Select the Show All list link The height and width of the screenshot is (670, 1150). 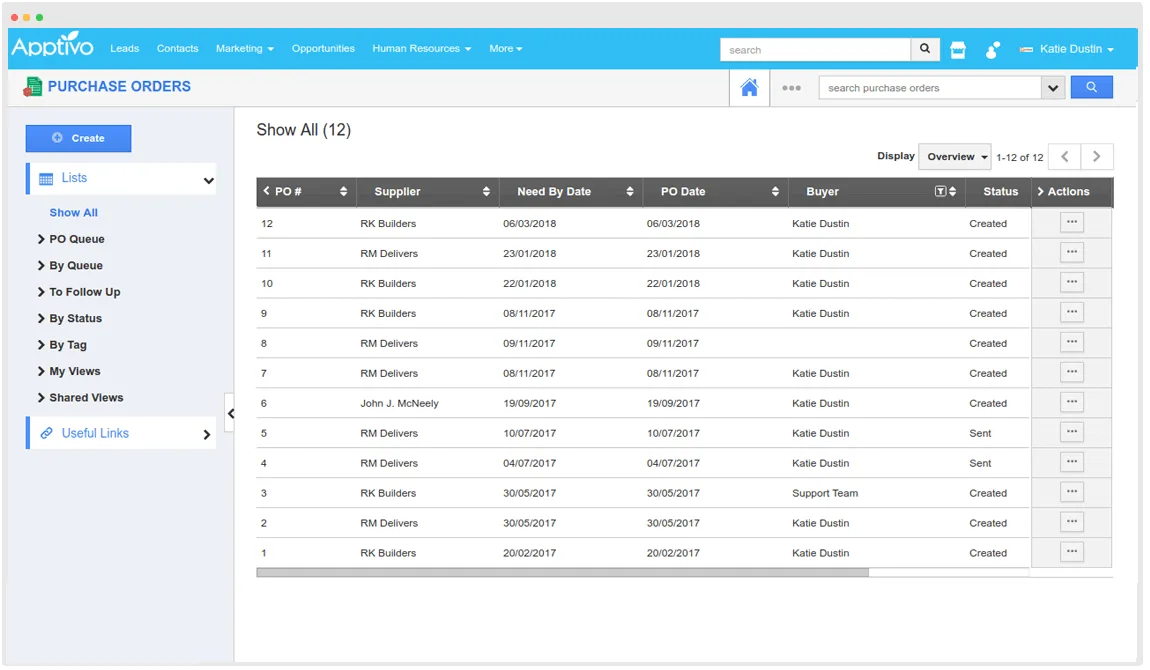coord(74,213)
